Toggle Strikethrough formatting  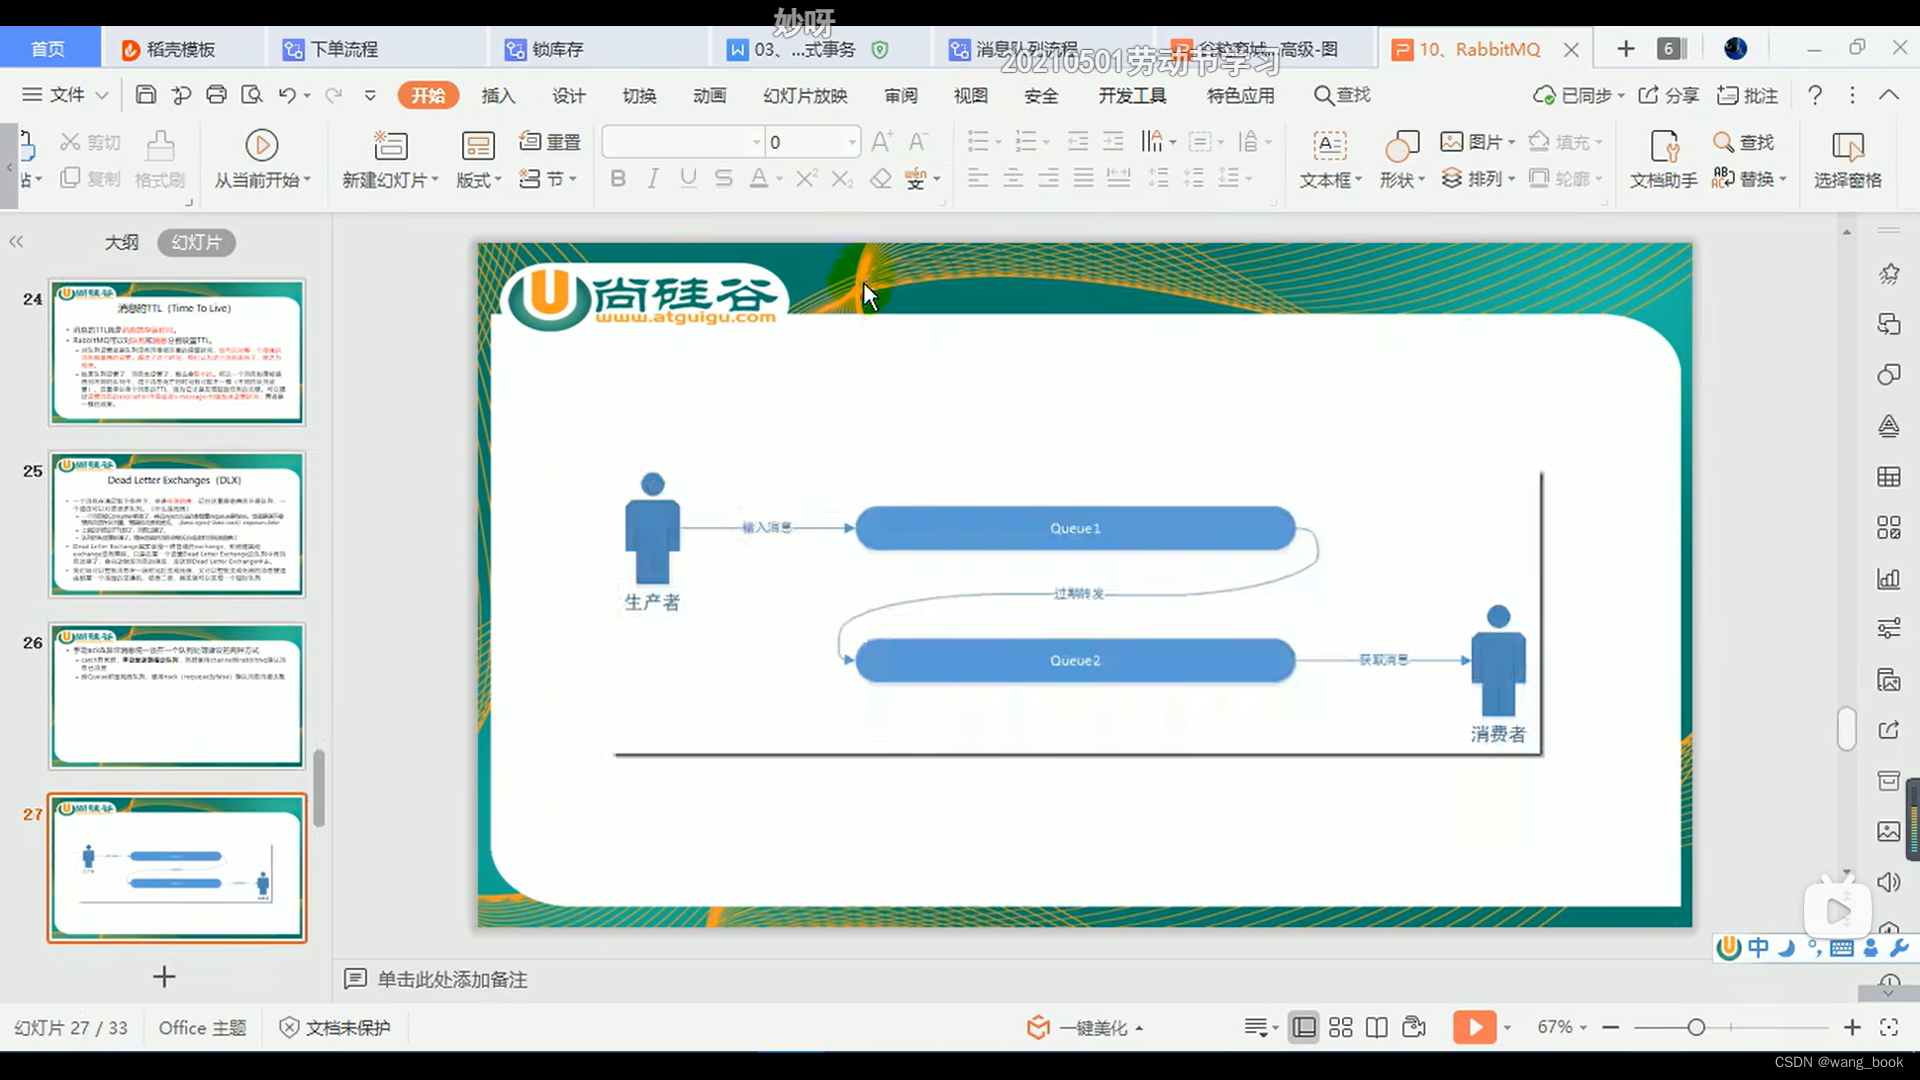coord(724,179)
